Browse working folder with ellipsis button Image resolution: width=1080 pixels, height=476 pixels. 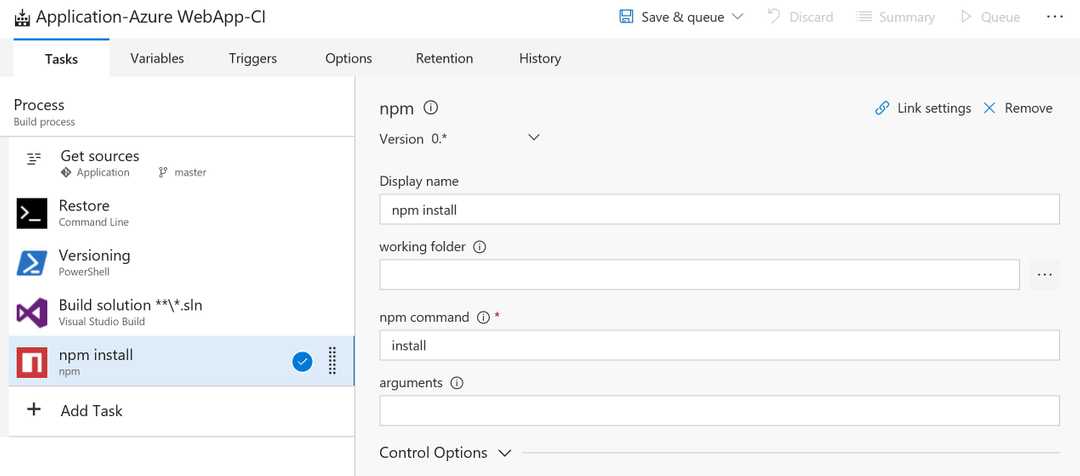(x=1044, y=274)
